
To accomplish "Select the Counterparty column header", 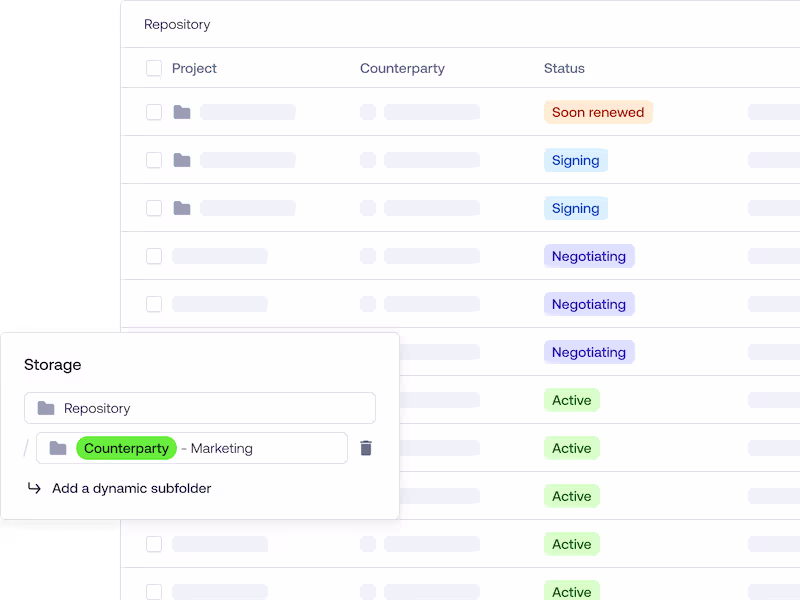I will click(402, 68).
